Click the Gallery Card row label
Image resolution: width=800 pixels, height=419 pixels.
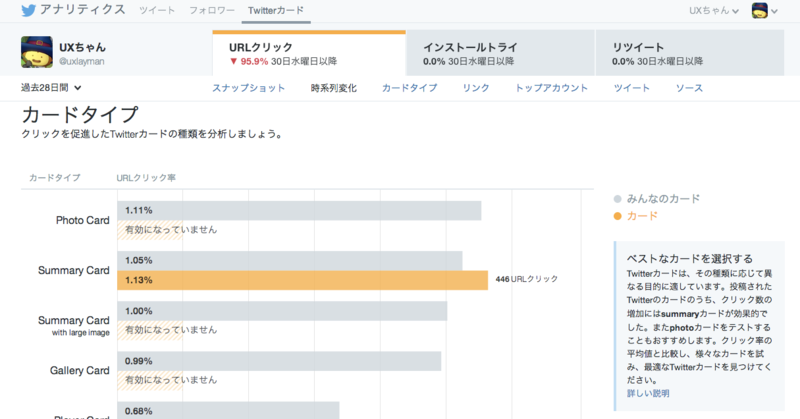click(x=80, y=371)
